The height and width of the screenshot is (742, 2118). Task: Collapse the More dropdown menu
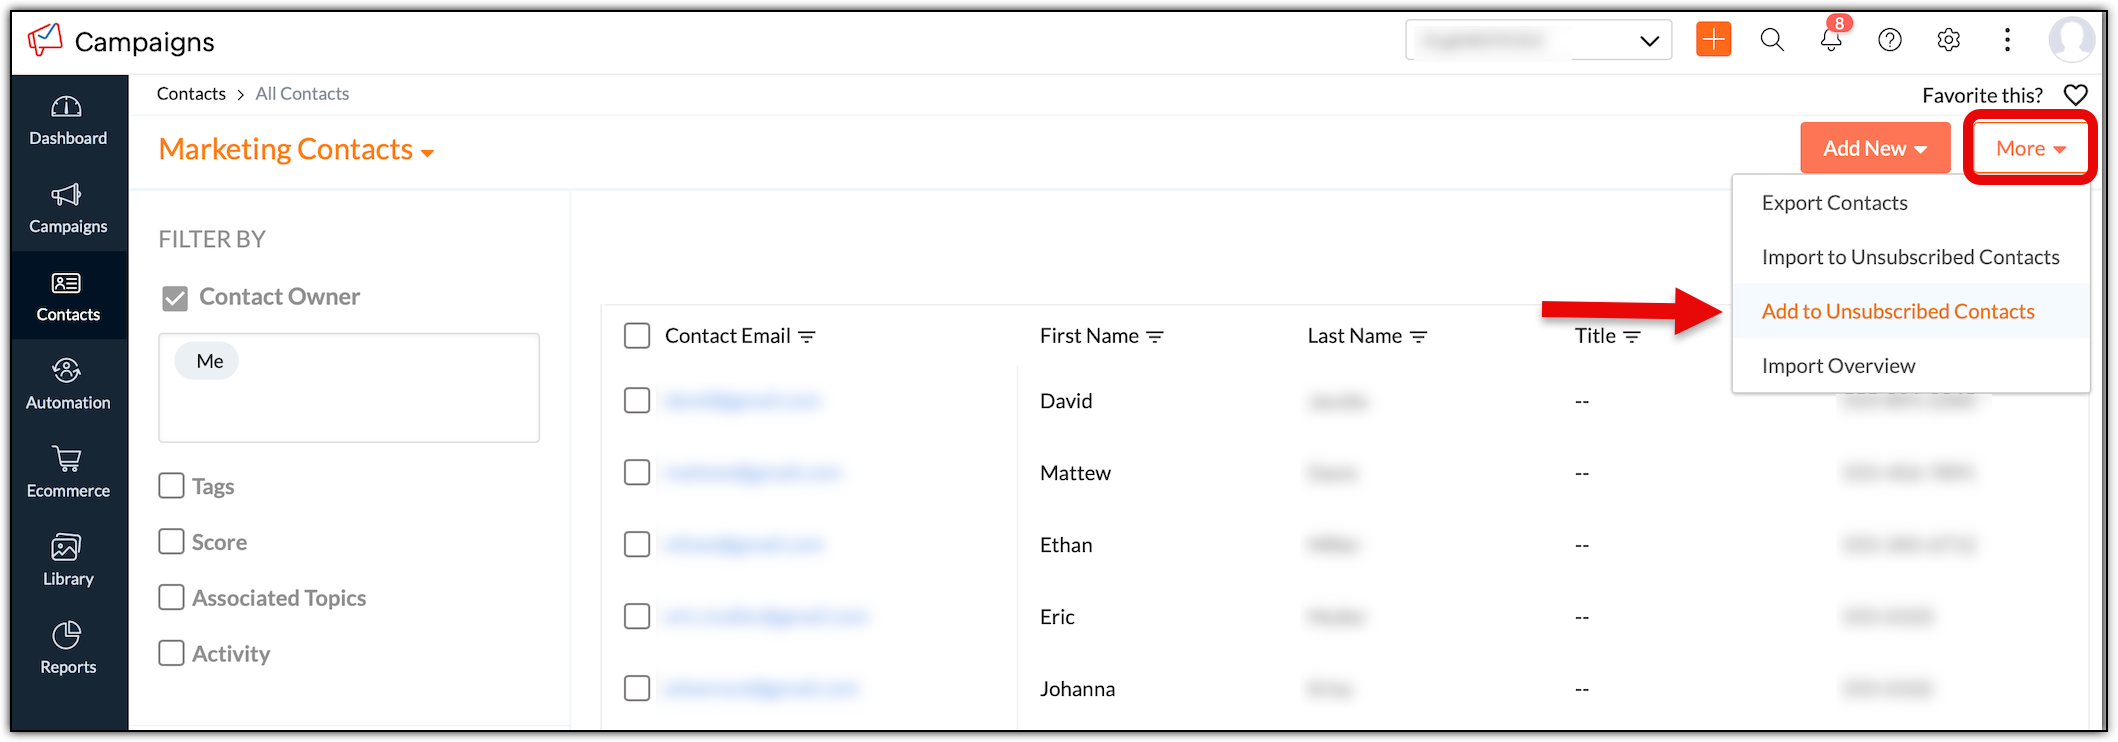[2030, 148]
